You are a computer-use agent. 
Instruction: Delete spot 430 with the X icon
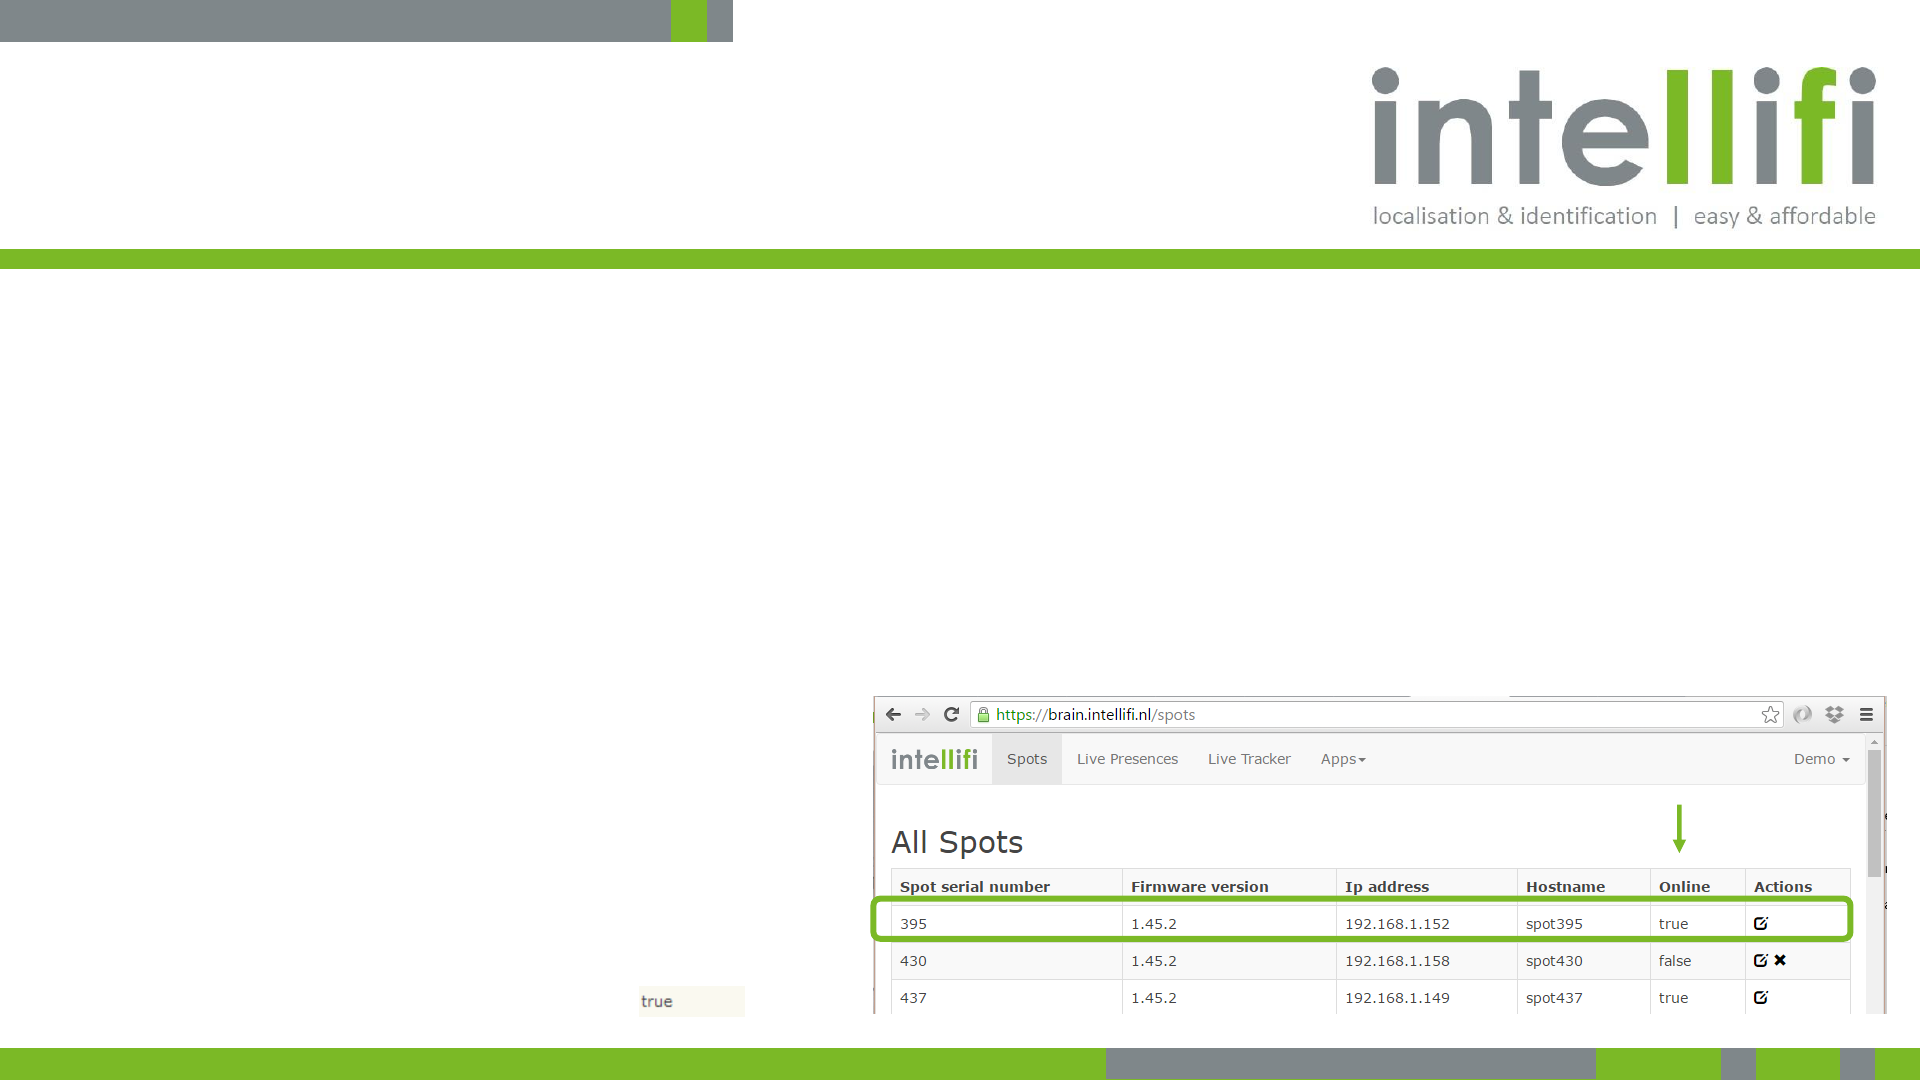pyautogui.click(x=1780, y=960)
